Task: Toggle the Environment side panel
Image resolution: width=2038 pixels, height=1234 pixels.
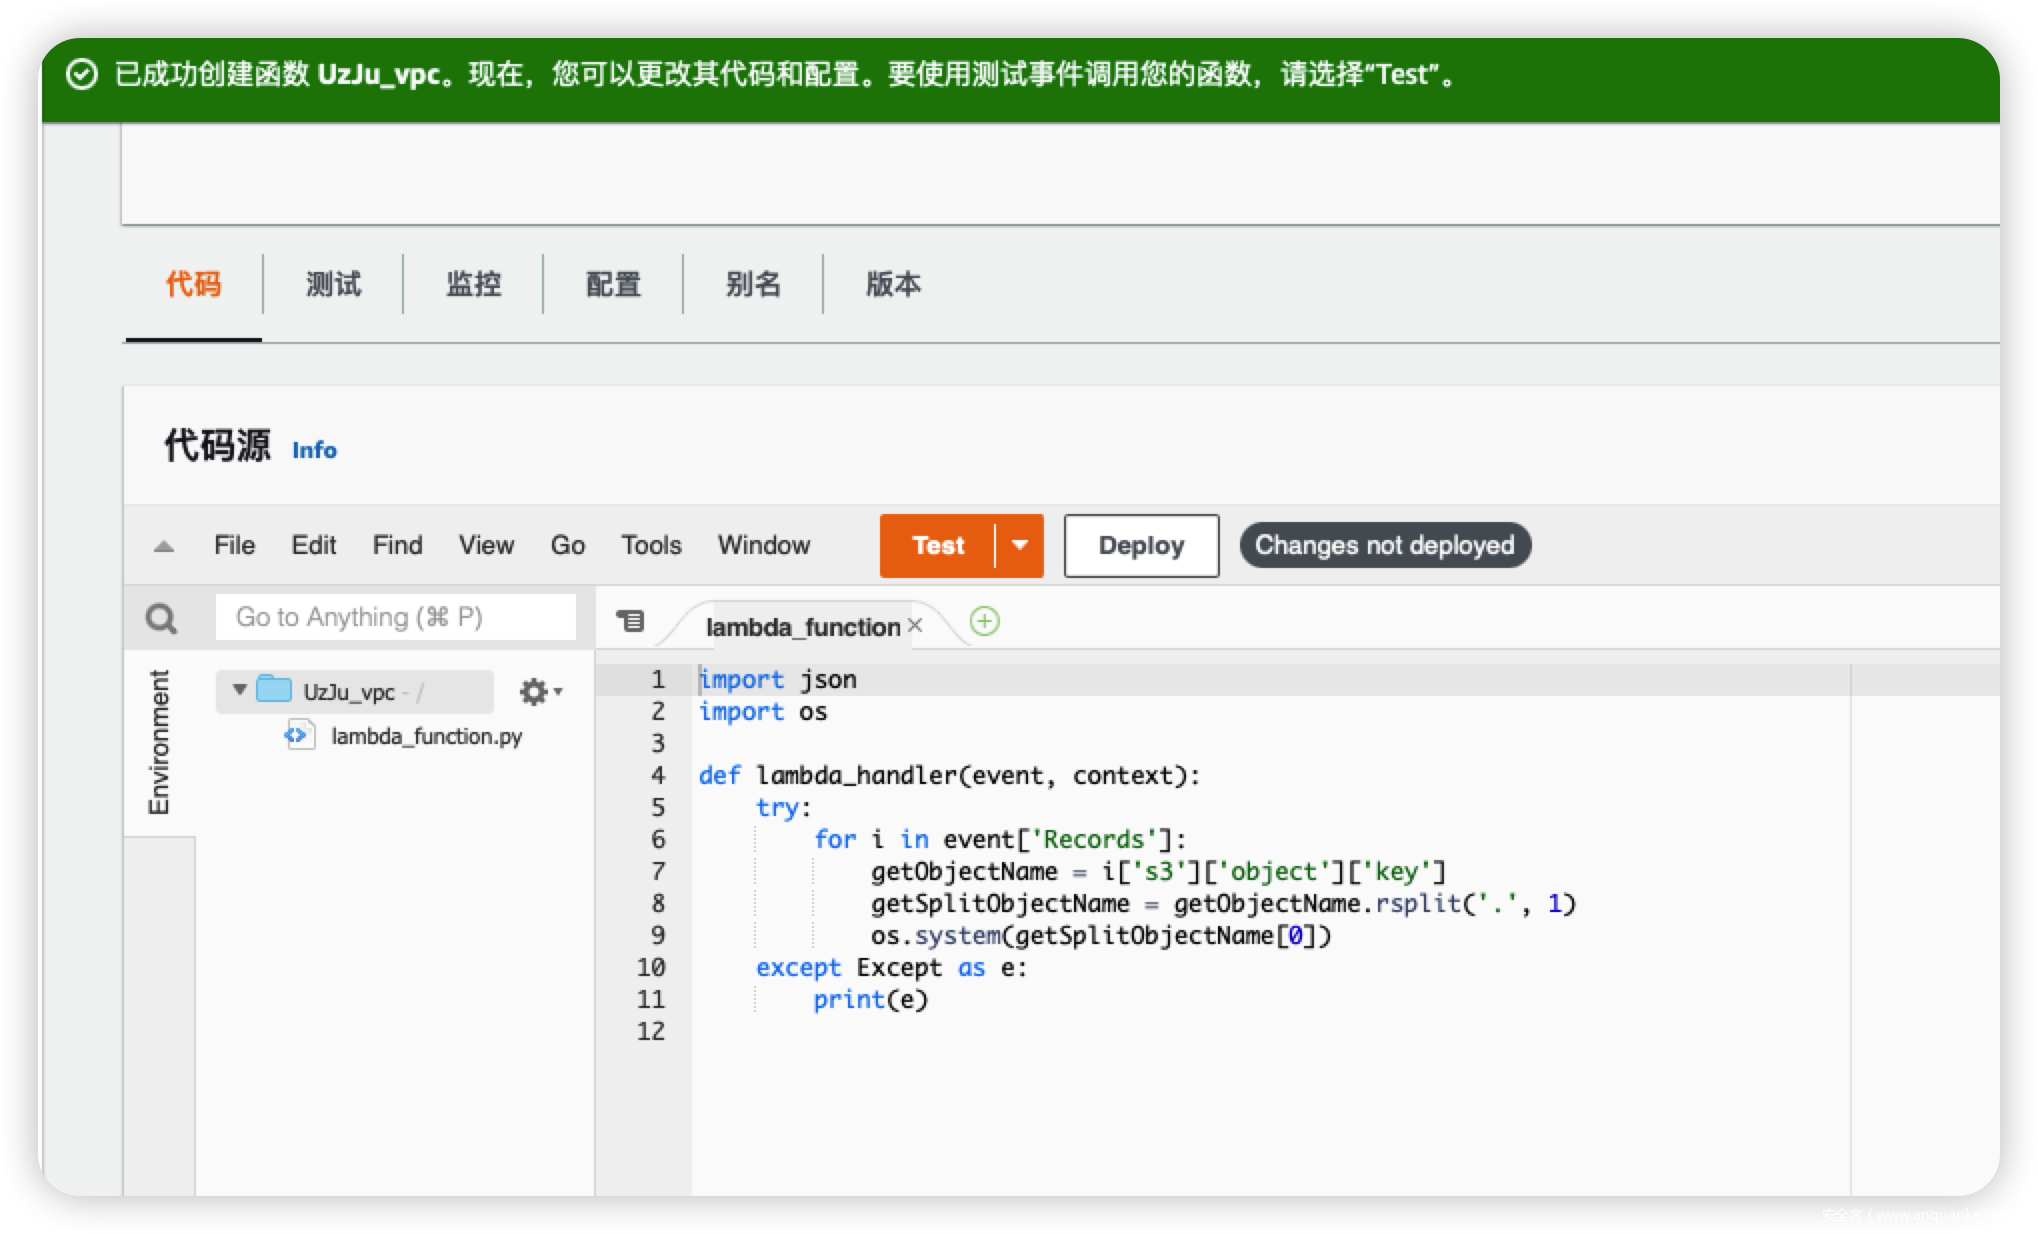Action: pyautogui.click(x=159, y=742)
